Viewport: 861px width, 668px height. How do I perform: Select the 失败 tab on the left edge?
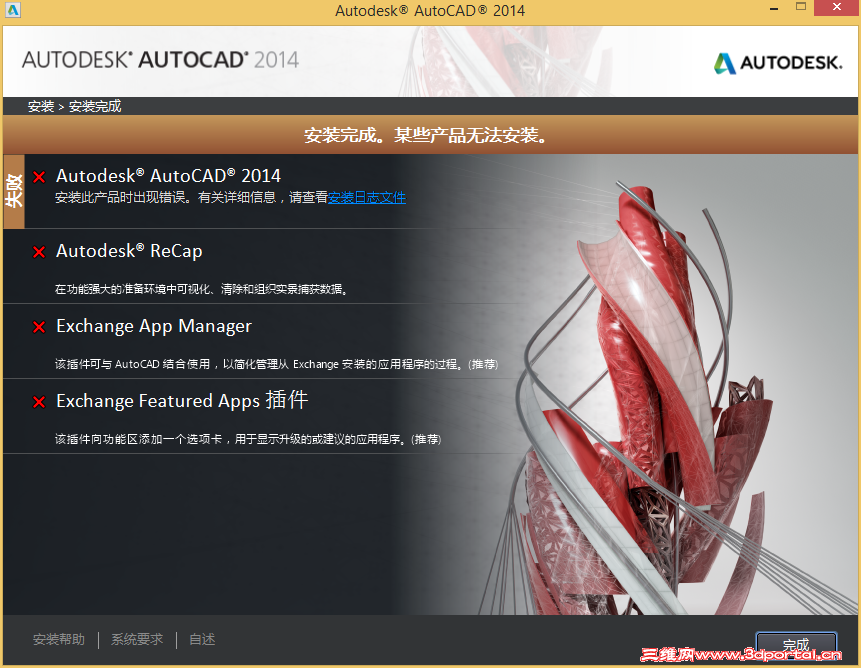[x=14, y=189]
